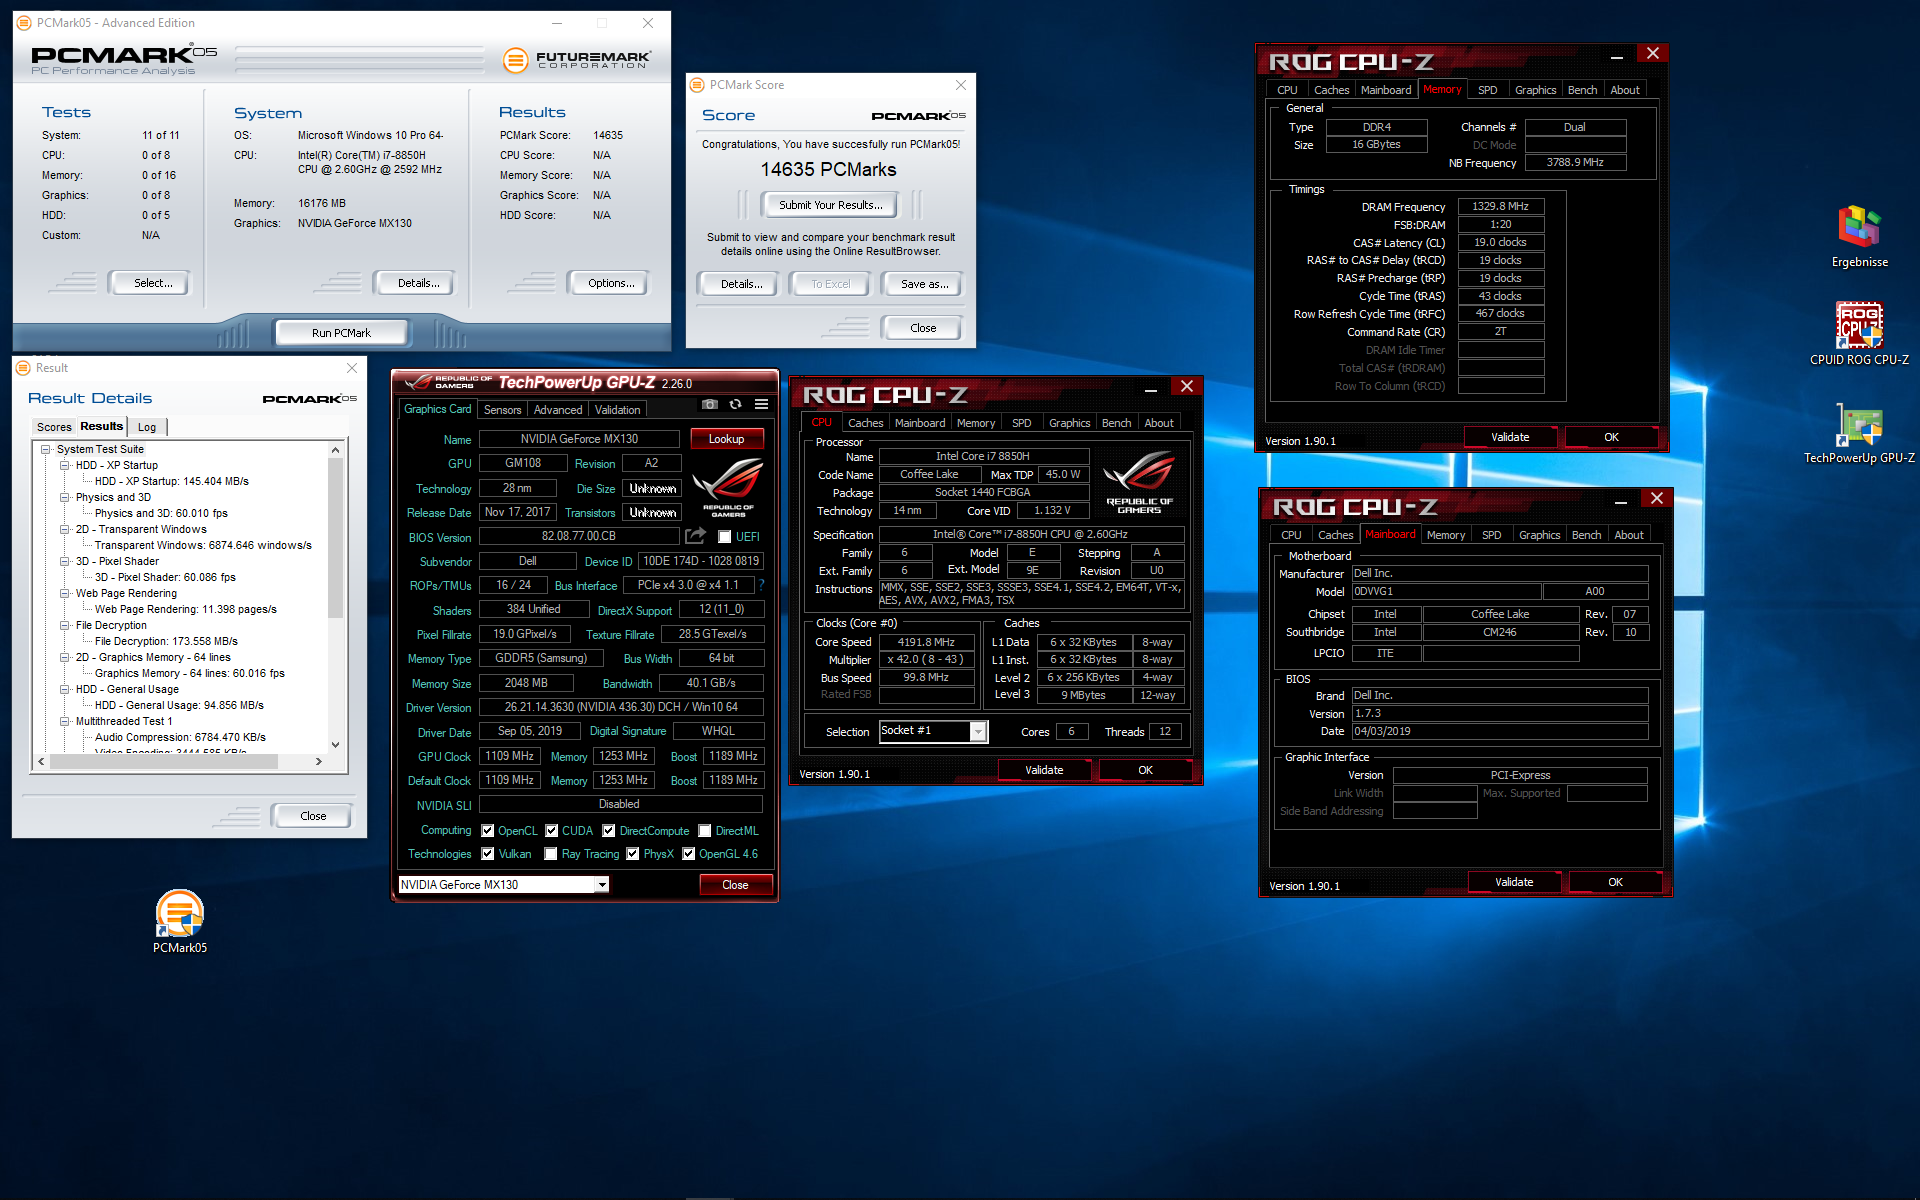Collapse the Physics and 3D node
Screen dimensions: 1920x1200
[65, 497]
